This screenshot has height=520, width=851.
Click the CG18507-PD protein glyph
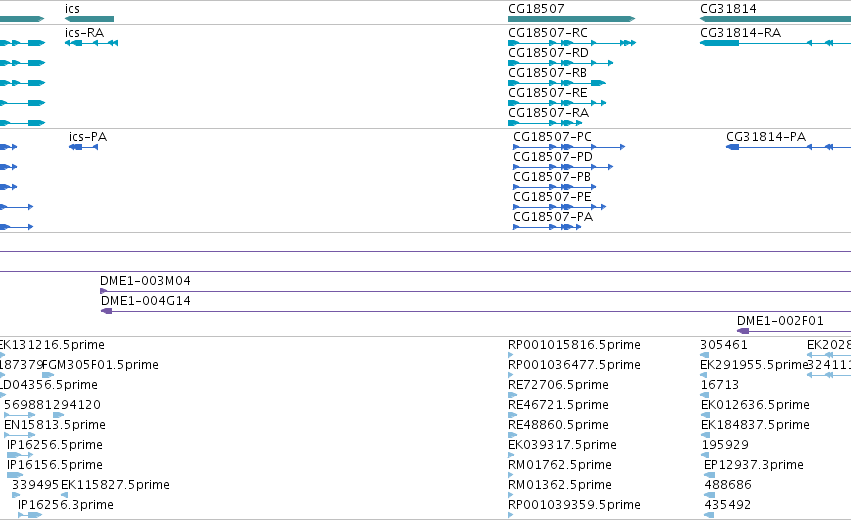click(563, 167)
